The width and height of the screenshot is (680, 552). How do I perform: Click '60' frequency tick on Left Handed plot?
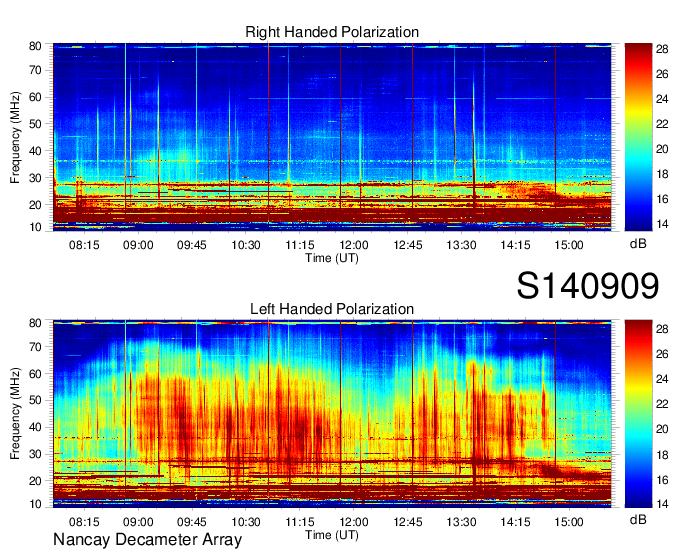(x=35, y=374)
